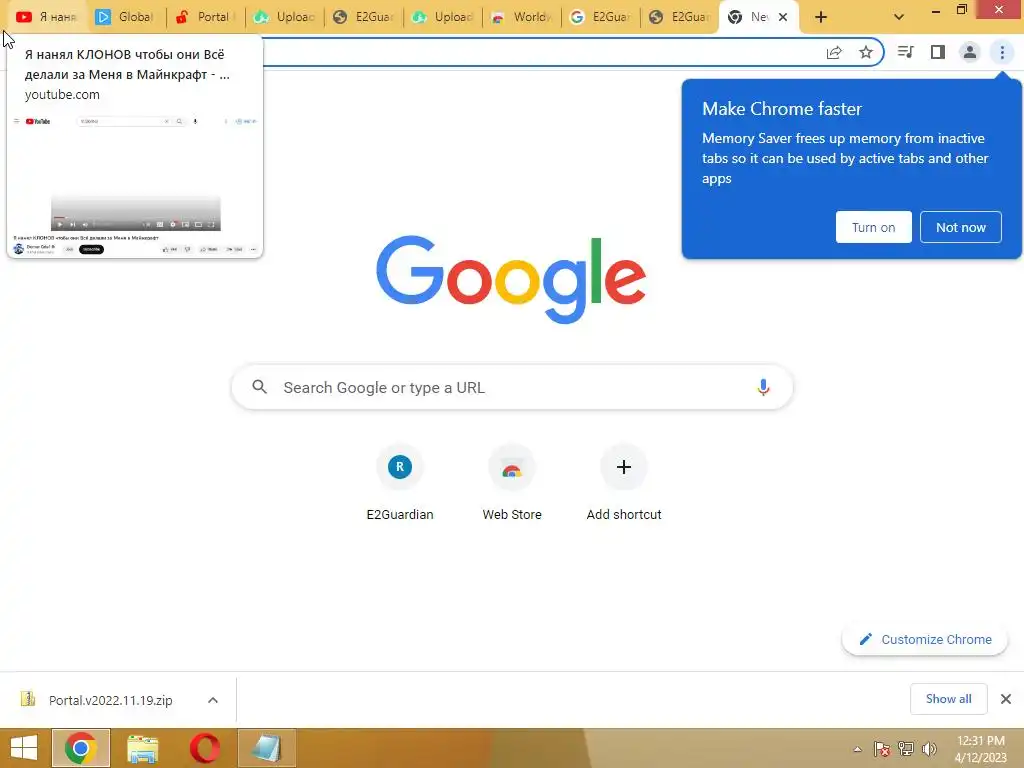
Task: Open the Web Store shortcut
Action: coord(512,483)
